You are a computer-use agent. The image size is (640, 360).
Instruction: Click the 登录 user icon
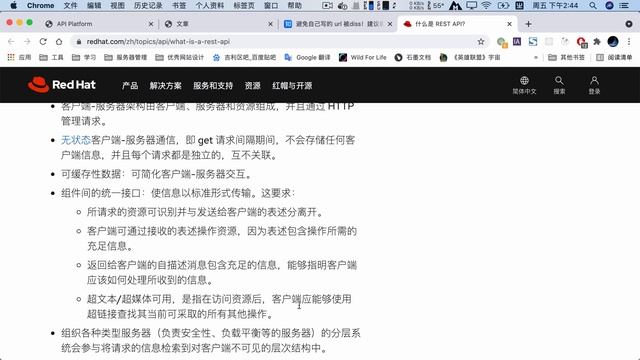point(594,85)
